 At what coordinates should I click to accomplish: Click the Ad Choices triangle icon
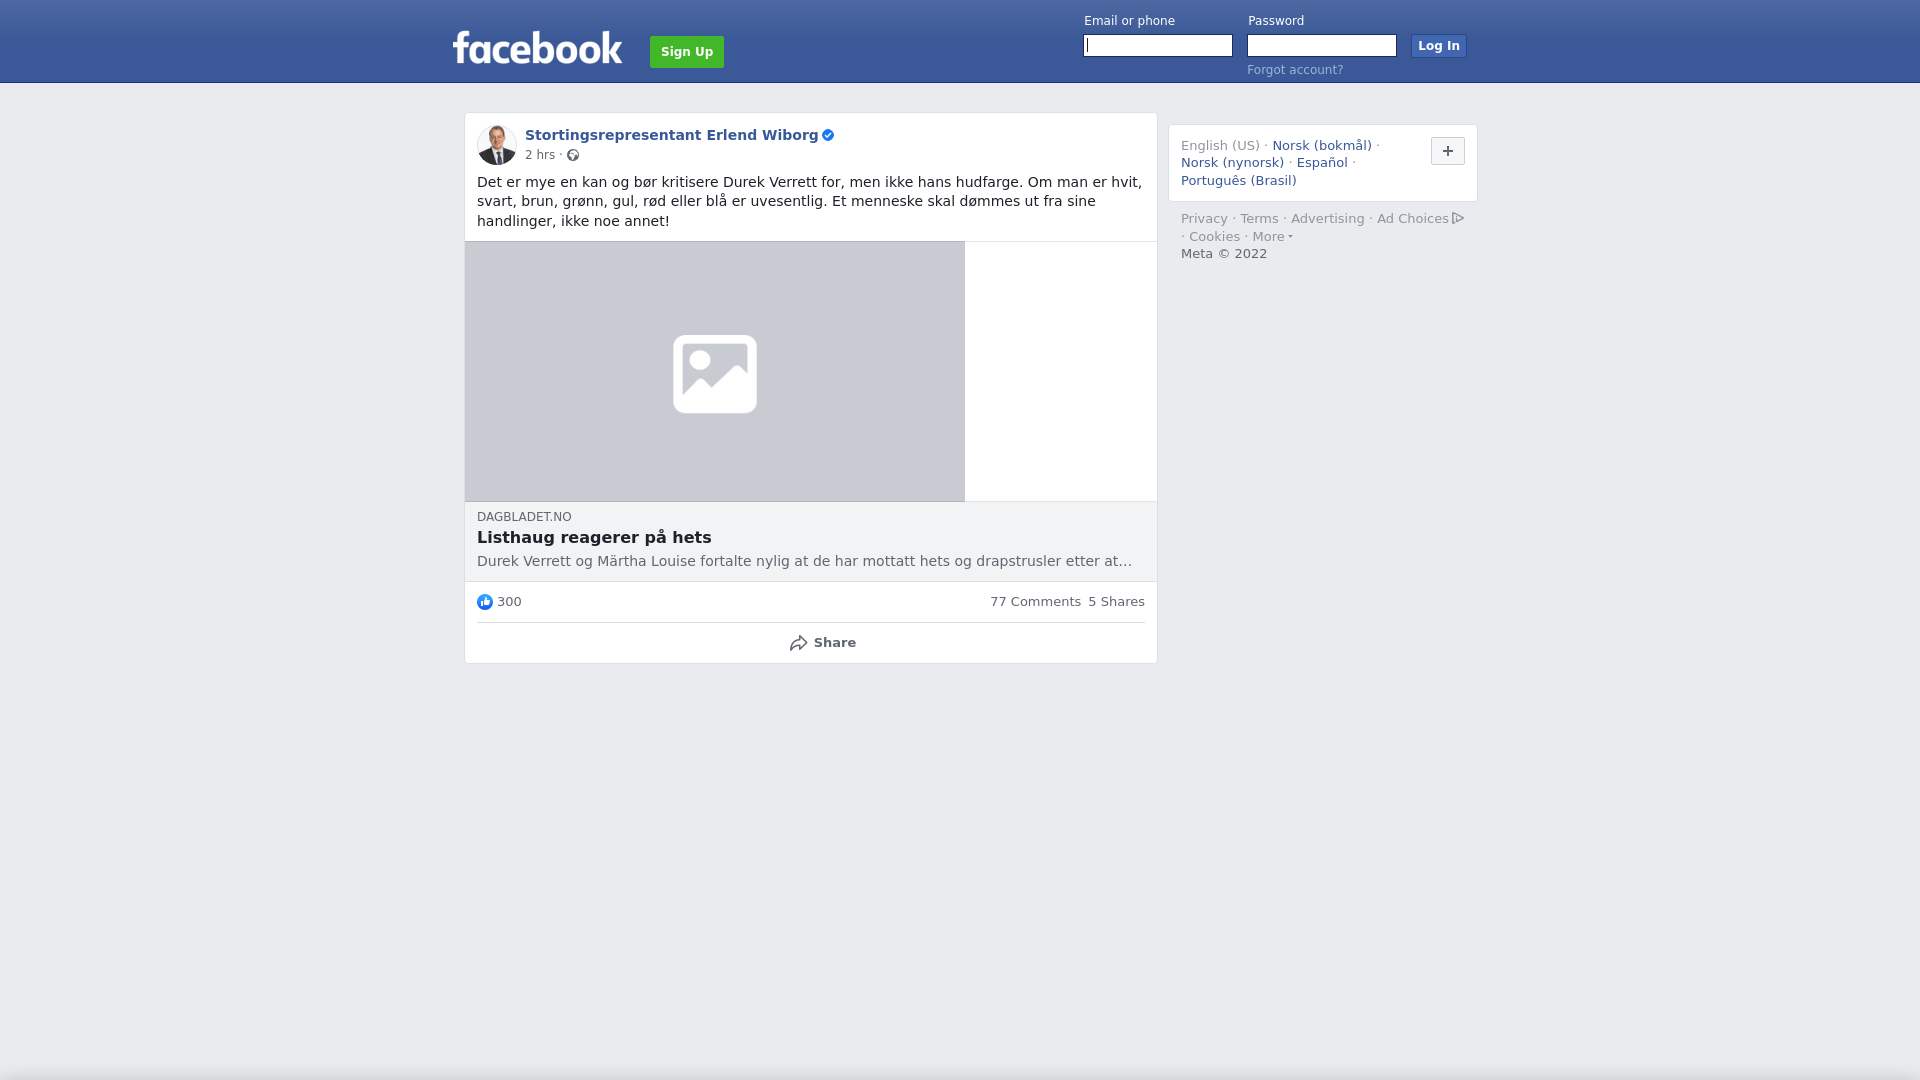coord(1458,218)
